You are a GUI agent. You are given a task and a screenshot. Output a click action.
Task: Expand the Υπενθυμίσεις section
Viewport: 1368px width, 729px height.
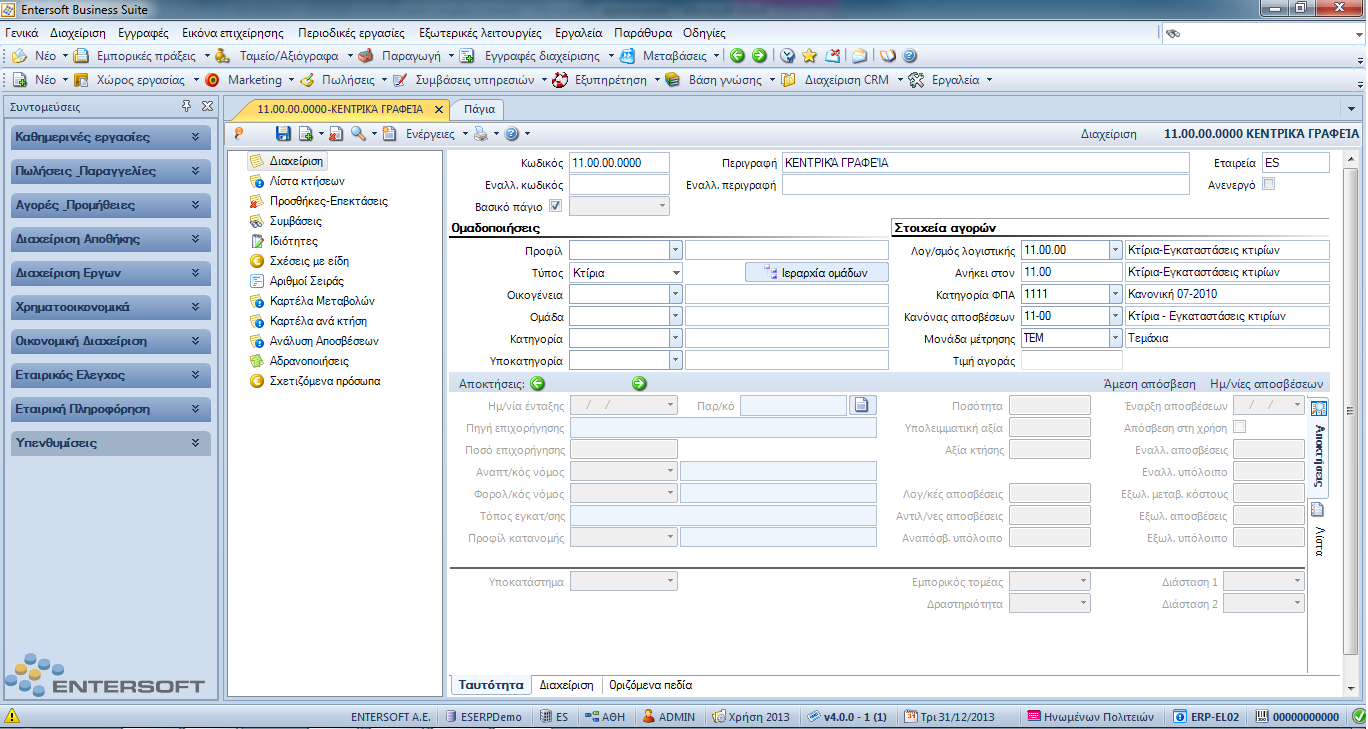pos(110,443)
